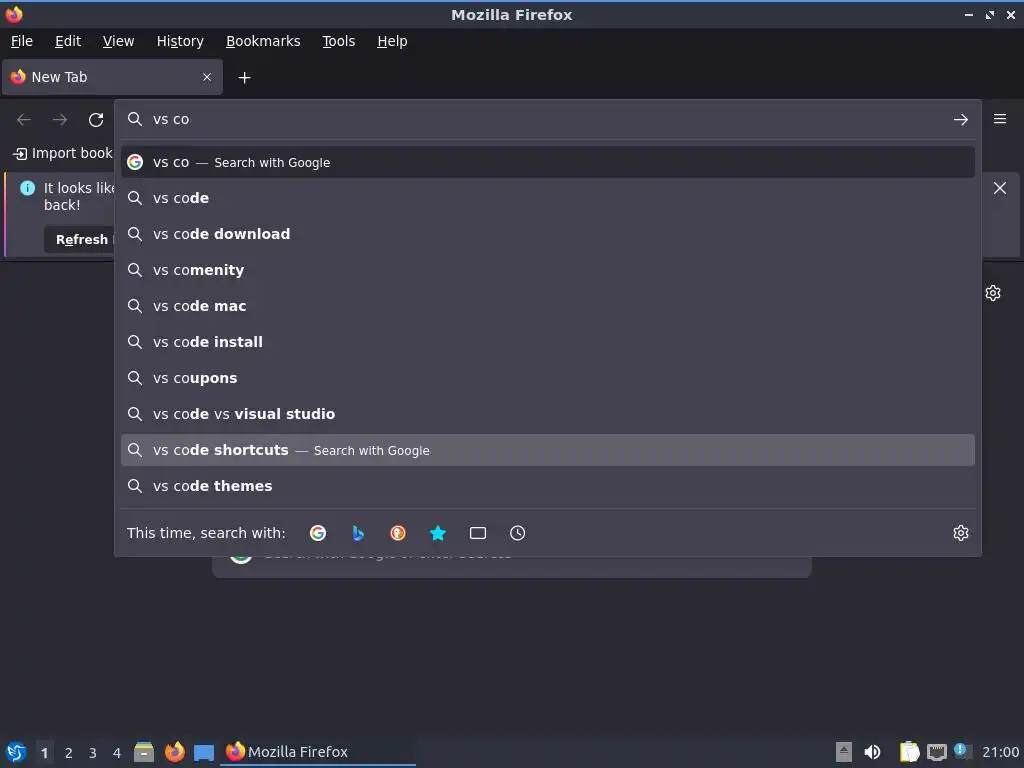Open the Tools menu
Screen dimensions: 1024x768
pos(338,41)
